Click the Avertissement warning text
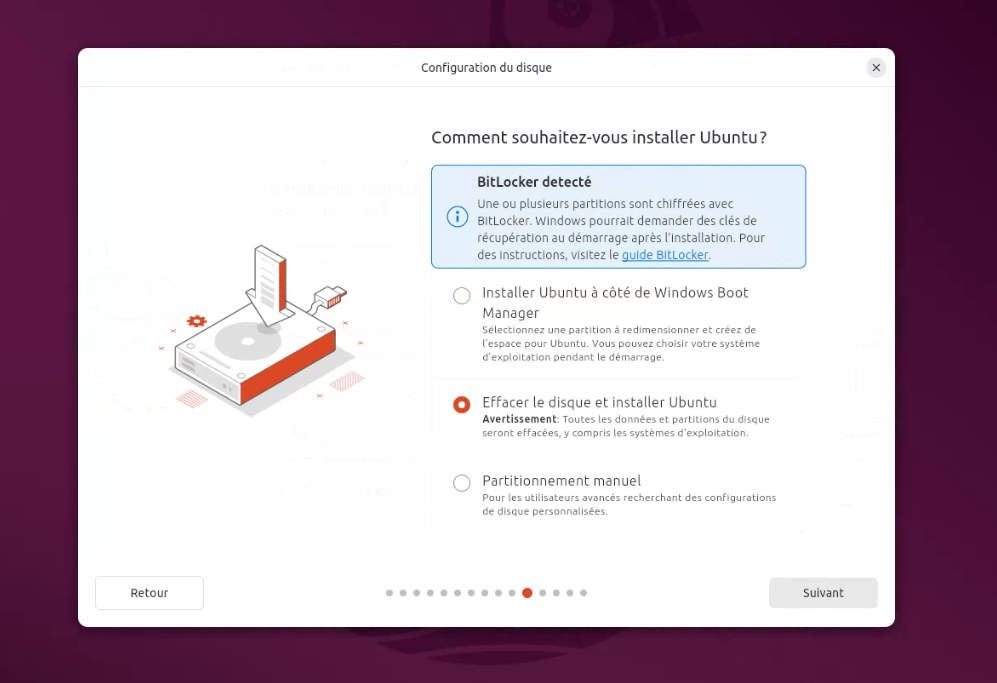This screenshot has width=997, height=683. coord(519,419)
